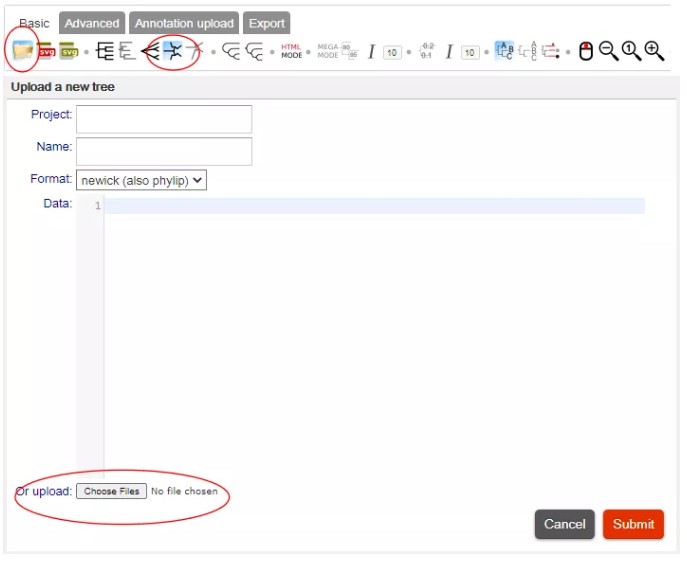Viewport: 687px width, 562px height.
Task: Click the mouse control icon
Action: (586, 51)
